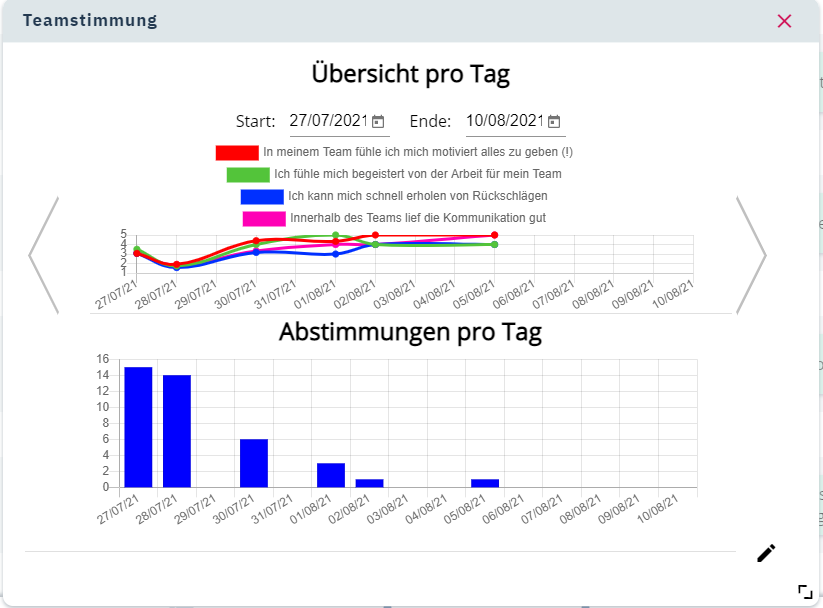Click the bar for 05/08/21 votes
This screenshot has width=823, height=608.
coord(485,484)
